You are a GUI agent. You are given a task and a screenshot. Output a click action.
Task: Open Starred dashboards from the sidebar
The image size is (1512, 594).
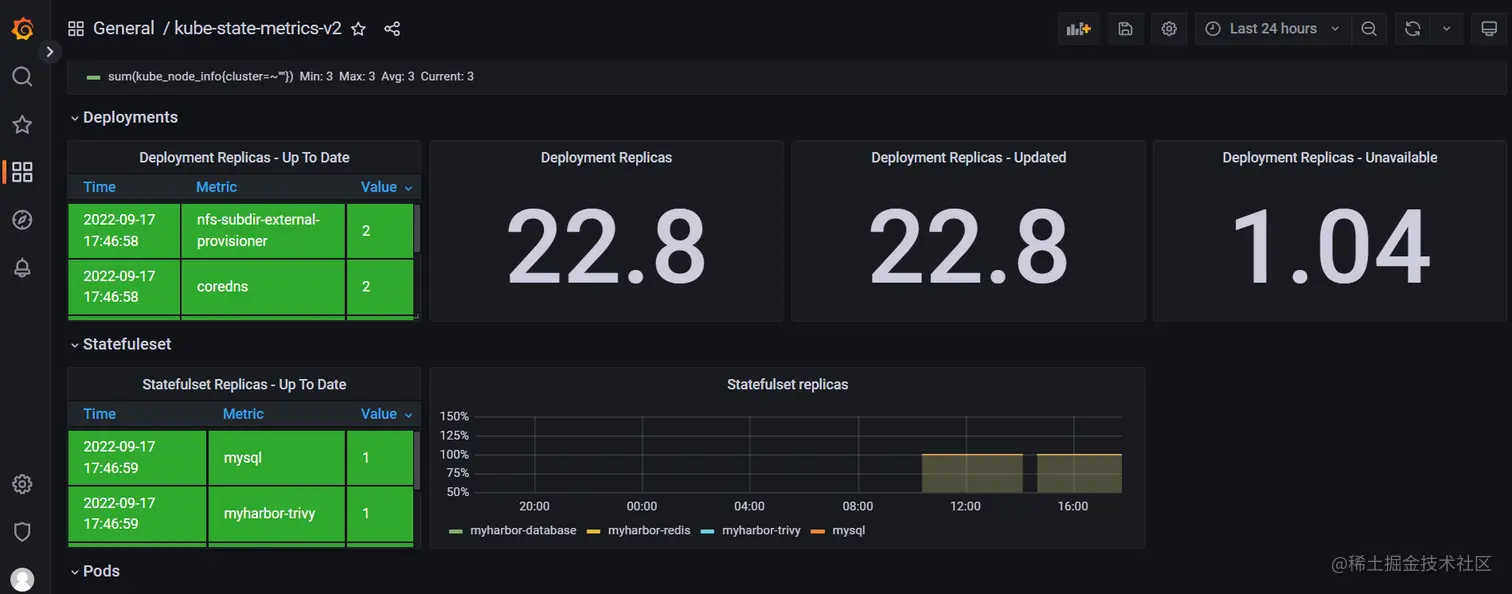(22, 124)
